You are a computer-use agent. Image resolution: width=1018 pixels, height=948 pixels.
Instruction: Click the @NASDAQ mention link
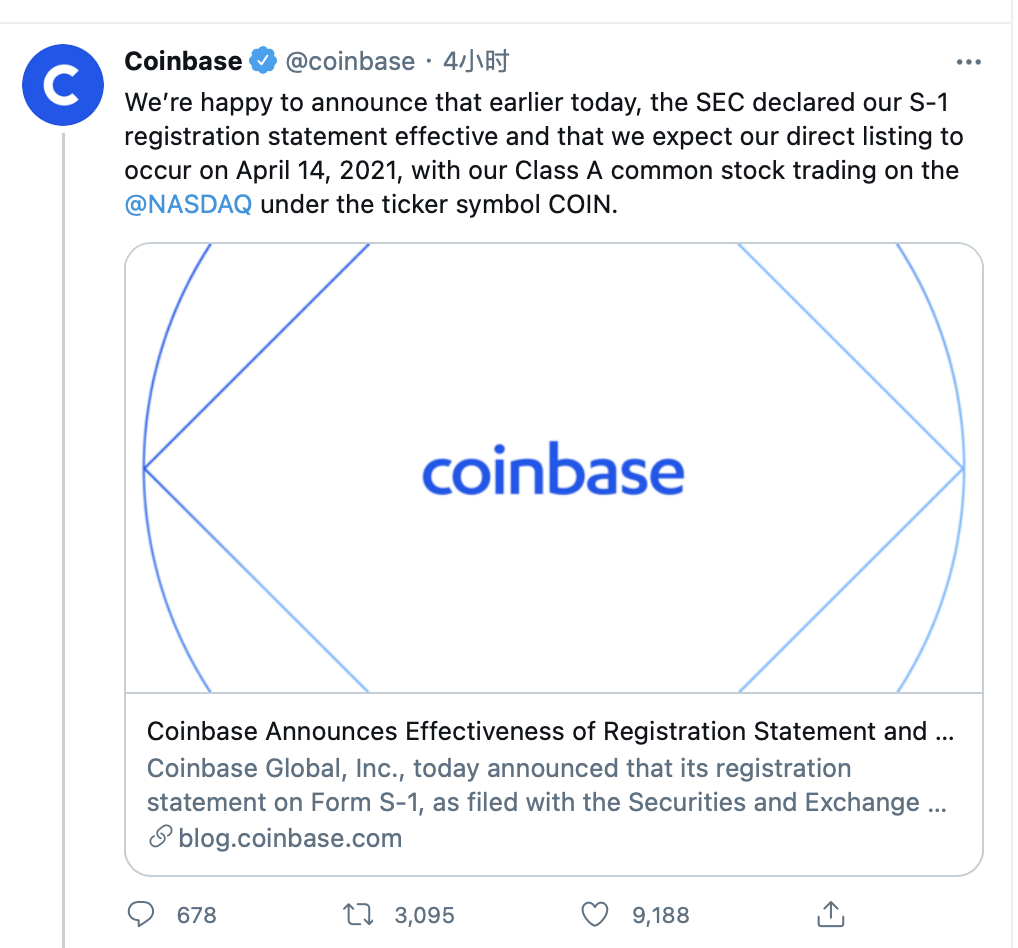pyautogui.click(x=188, y=204)
